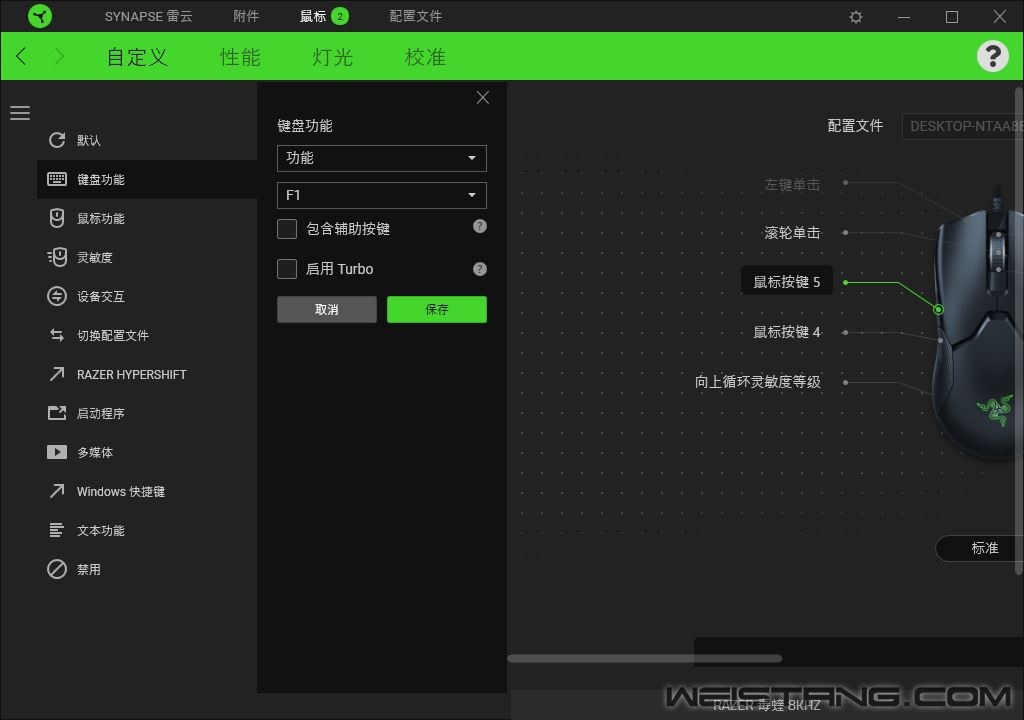This screenshot has height=720, width=1024.
Task: Switch to the 鼠标 tab
Action: tap(313, 16)
